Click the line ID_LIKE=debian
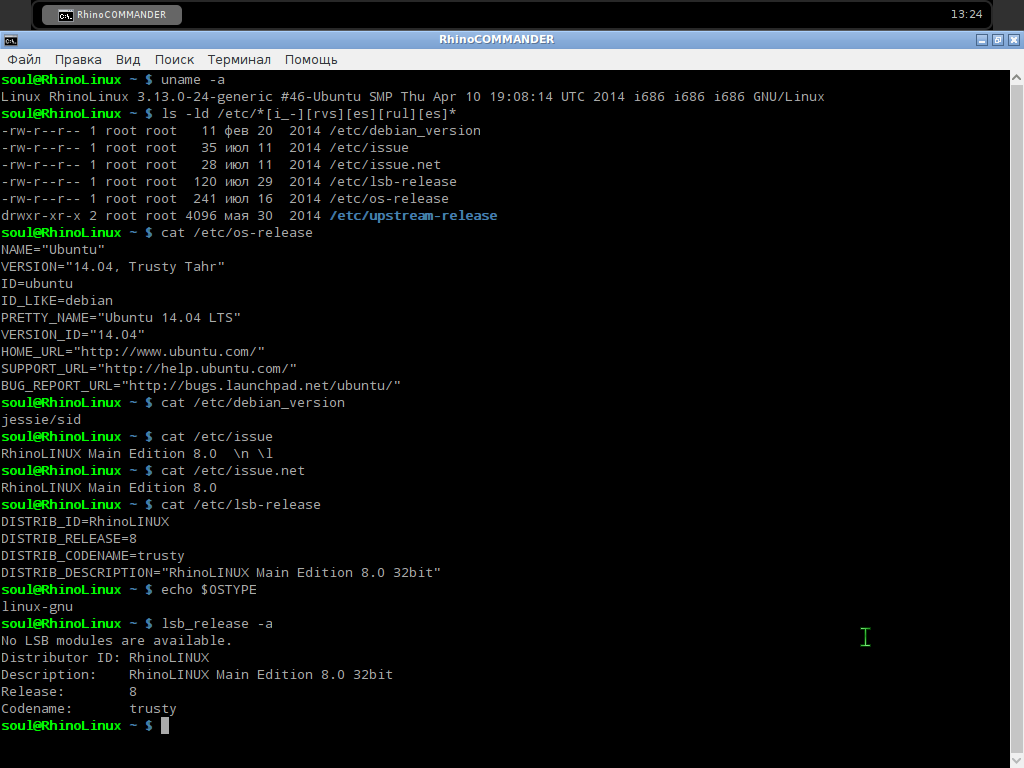The image size is (1024, 768). point(57,300)
